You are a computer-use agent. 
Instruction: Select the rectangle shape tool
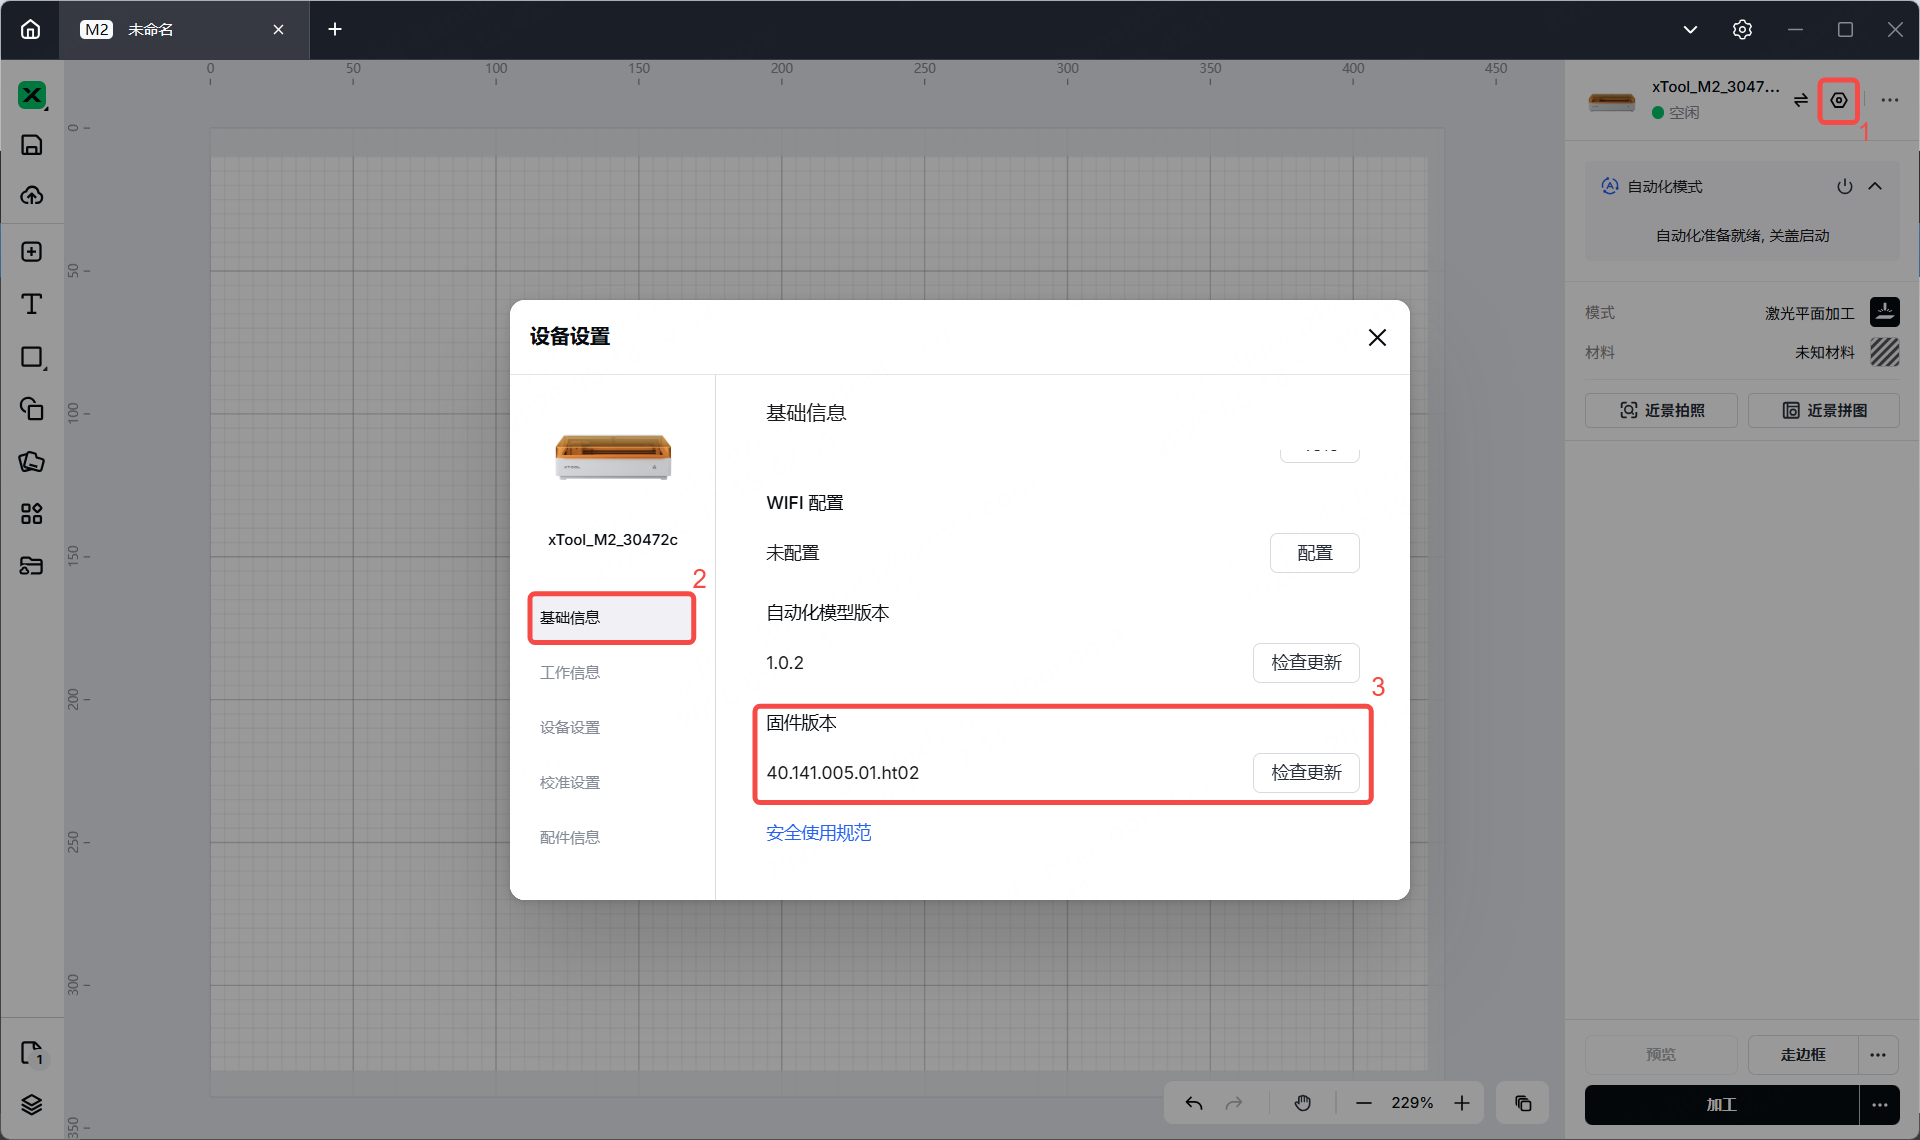click(33, 358)
